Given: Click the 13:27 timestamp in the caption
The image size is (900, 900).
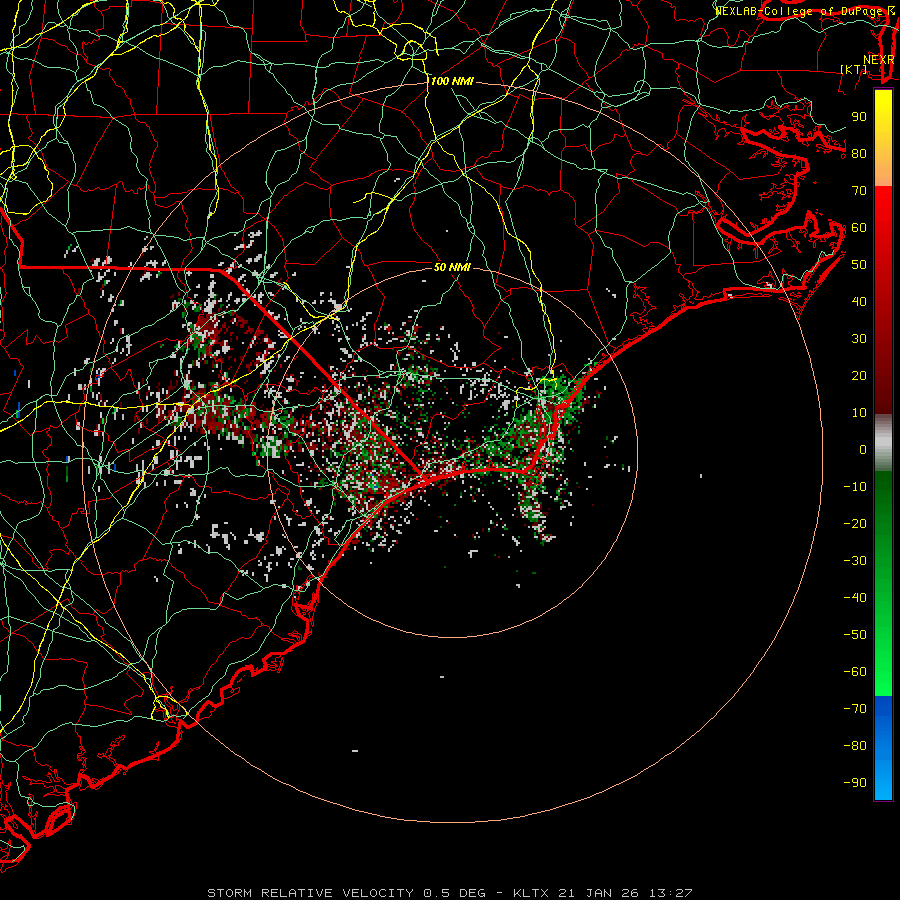Looking at the screenshot, I should [670, 893].
